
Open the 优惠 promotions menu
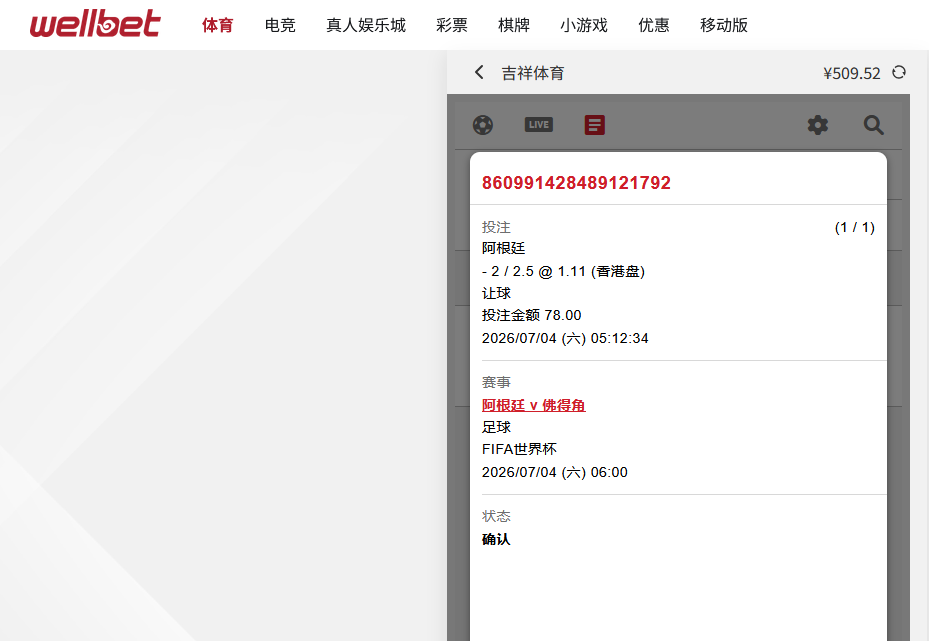[x=653, y=25]
